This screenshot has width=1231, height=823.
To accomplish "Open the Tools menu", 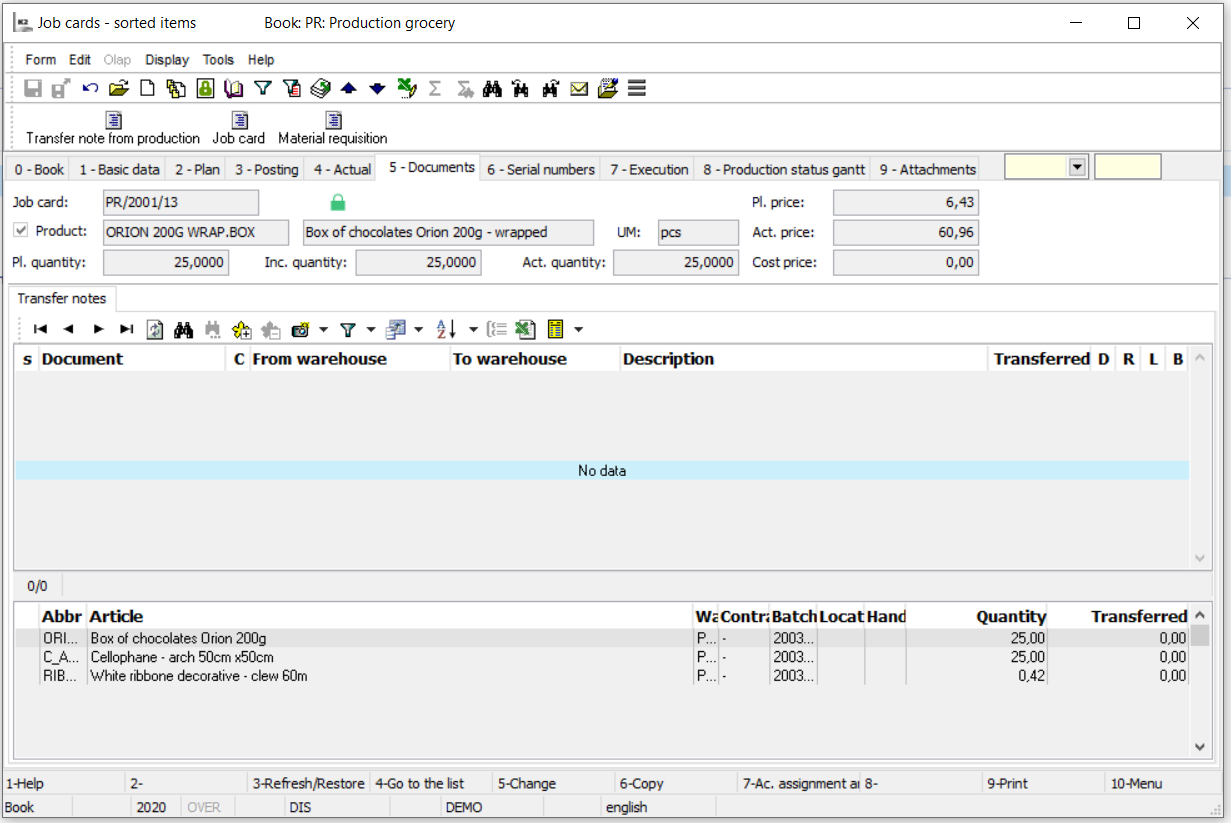I will (218, 60).
